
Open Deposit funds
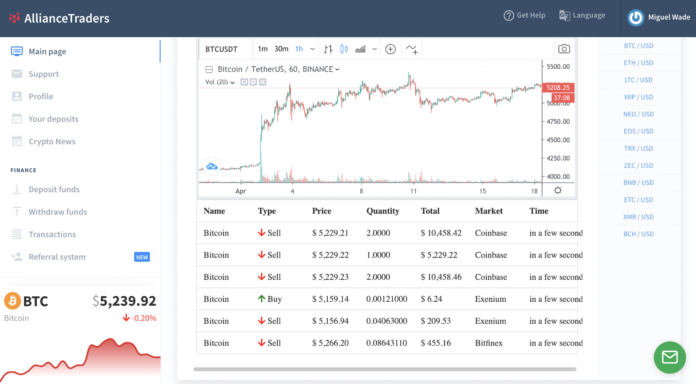click(54, 190)
